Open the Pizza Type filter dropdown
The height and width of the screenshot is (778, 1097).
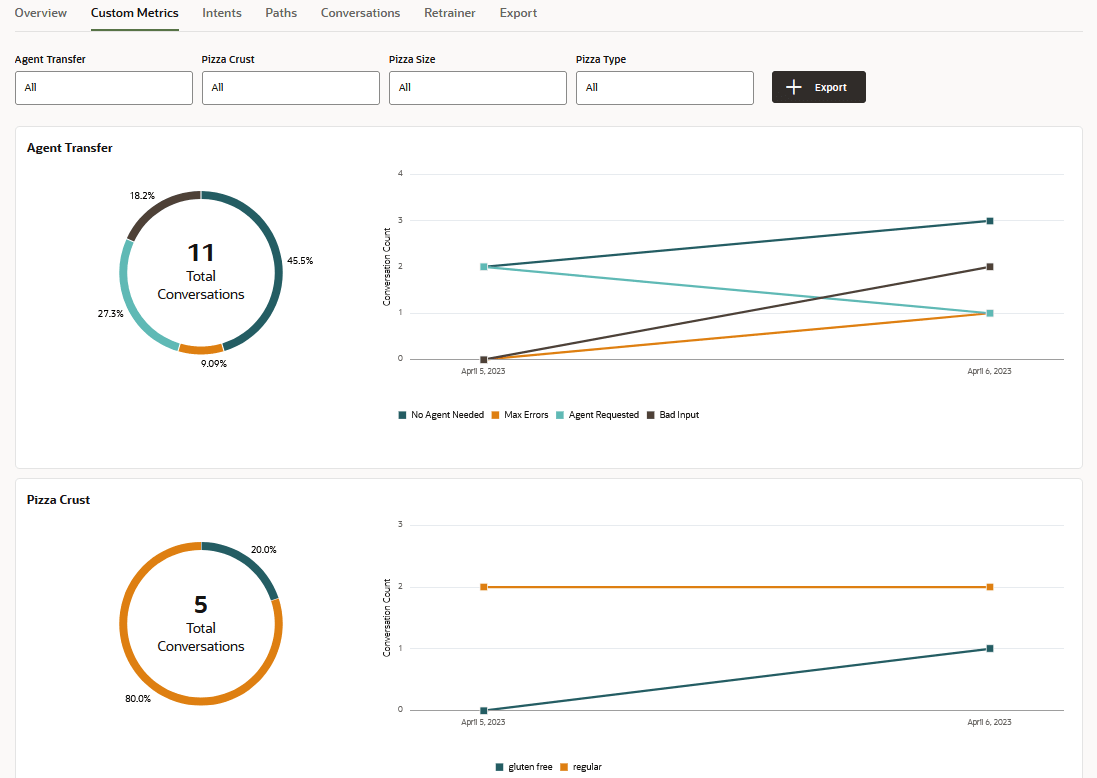(x=664, y=88)
